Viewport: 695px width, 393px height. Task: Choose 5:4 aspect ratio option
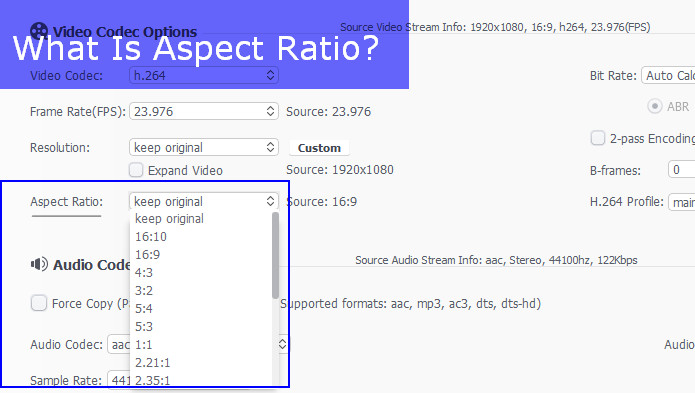[202, 308]
